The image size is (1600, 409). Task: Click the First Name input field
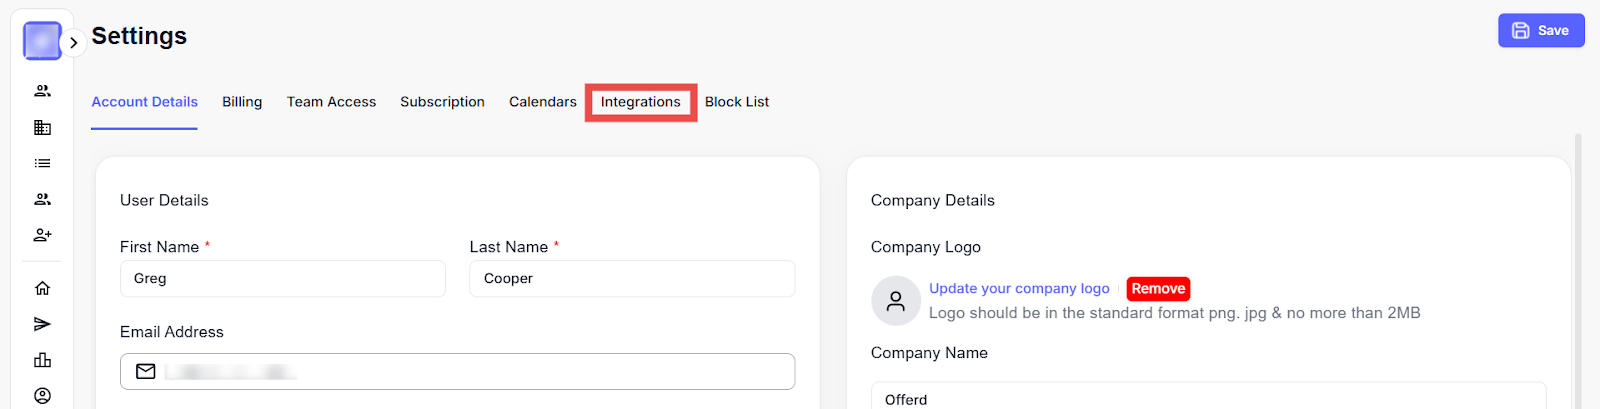coord(282,279)
